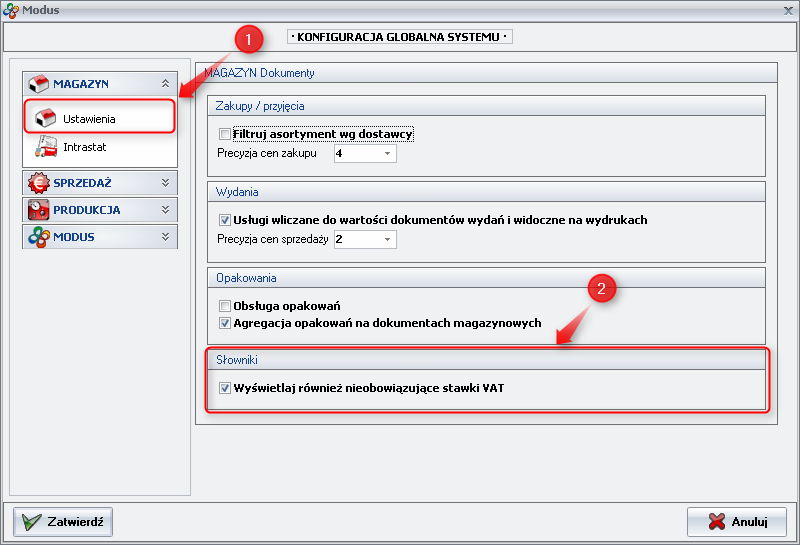The width and height of the screenshot is (800, 545).
Task: Collapse the MAGAZYN section chevron
Action: click(165, 84)
